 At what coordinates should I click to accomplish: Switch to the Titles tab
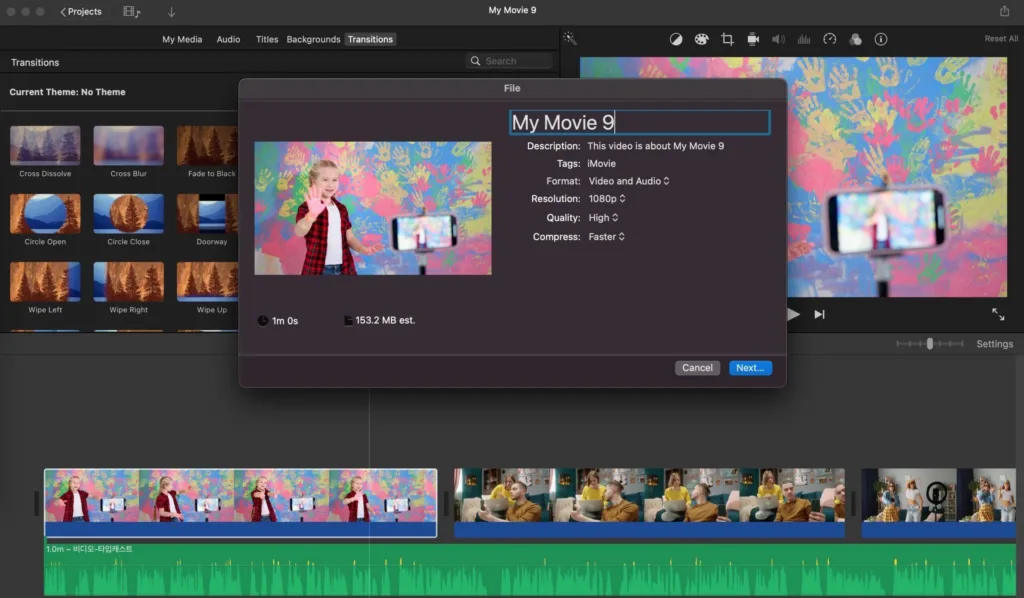click(266, 39)
